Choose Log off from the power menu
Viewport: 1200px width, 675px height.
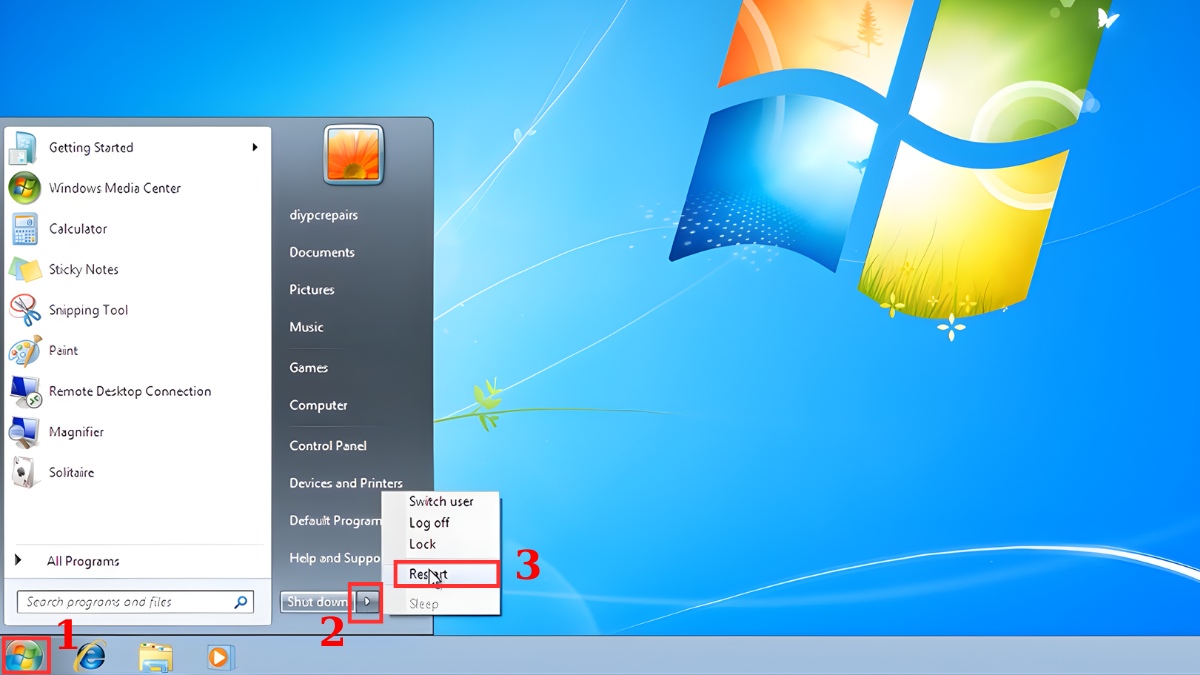click(430, 522)
